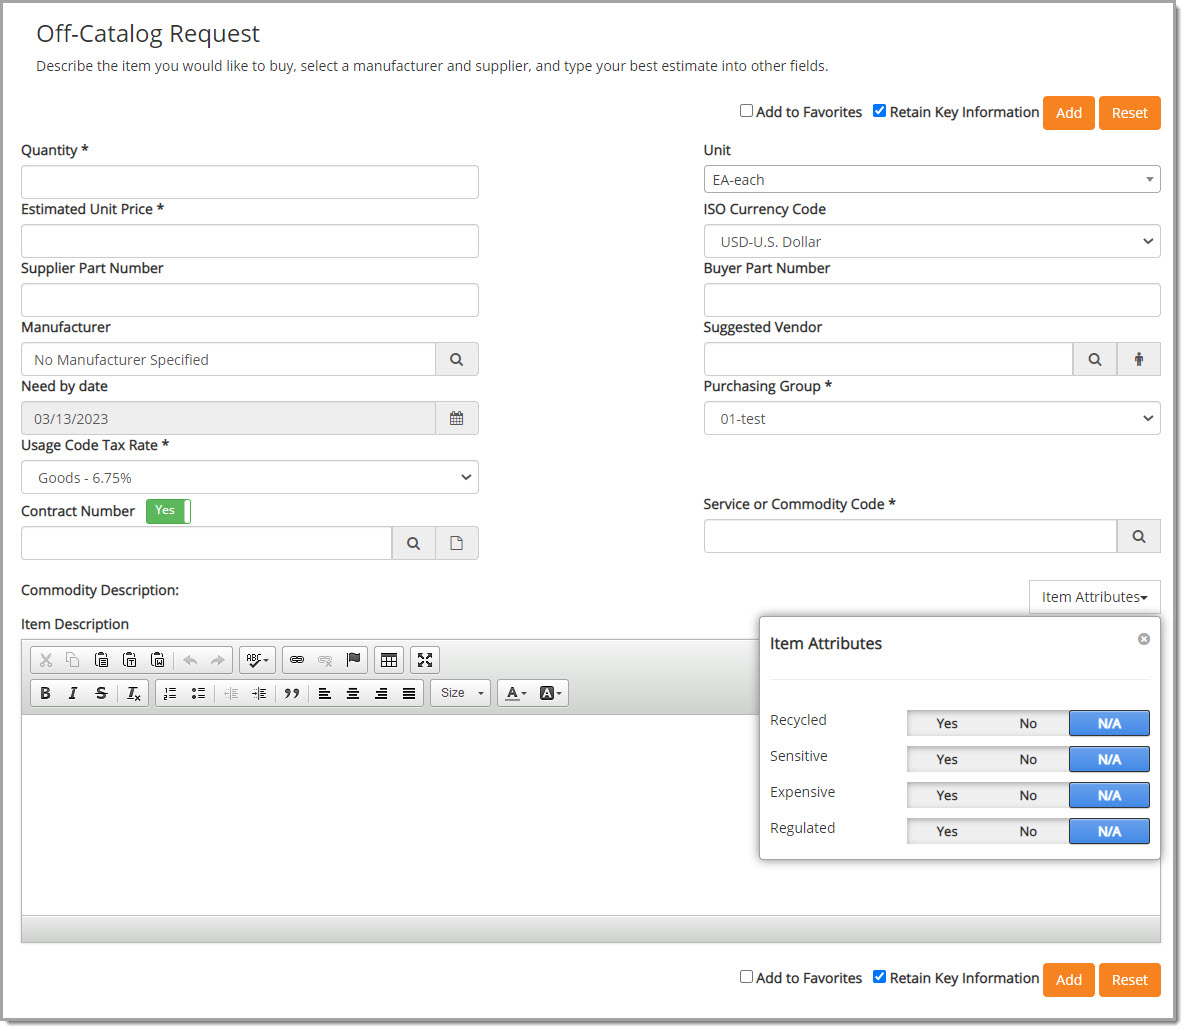Open the font Size menu in the editor
This screenshot has width=1186, height=1031.
460,693
